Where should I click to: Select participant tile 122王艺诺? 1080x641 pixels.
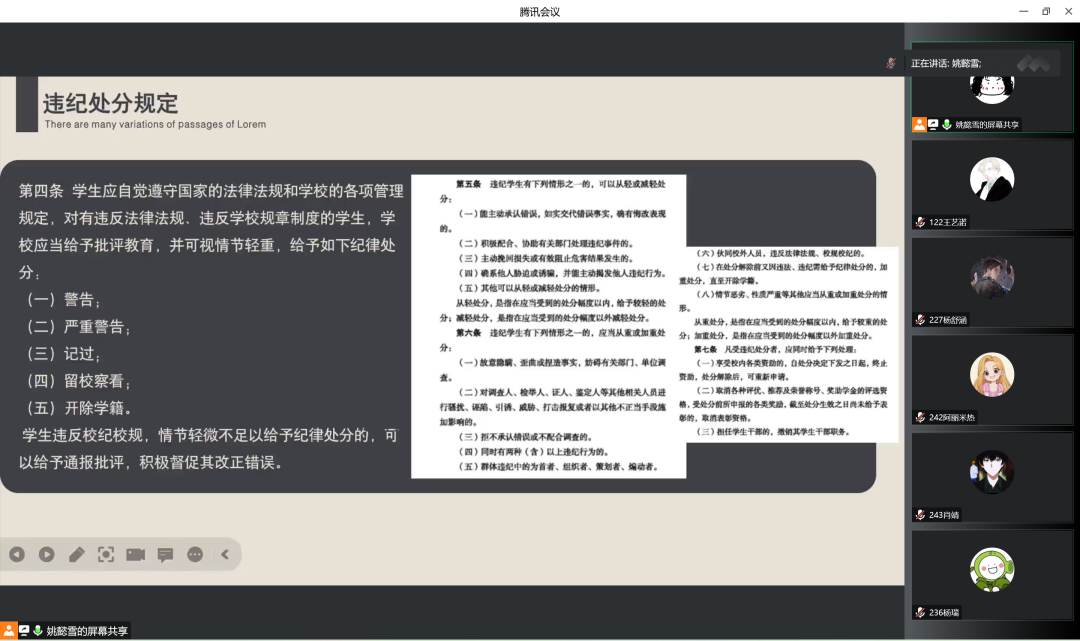coord(991,183)
